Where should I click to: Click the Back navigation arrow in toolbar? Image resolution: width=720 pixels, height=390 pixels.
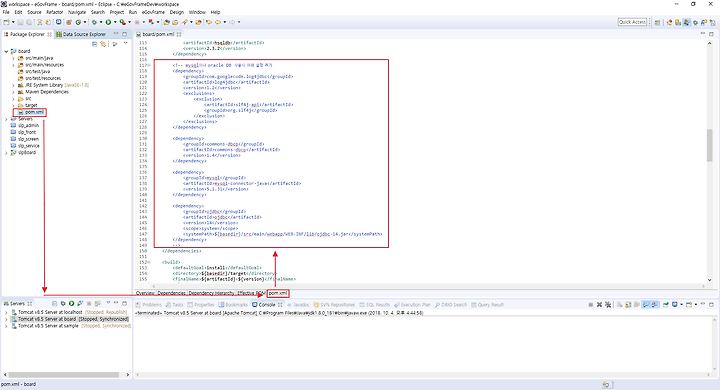(x=218, y=22)
